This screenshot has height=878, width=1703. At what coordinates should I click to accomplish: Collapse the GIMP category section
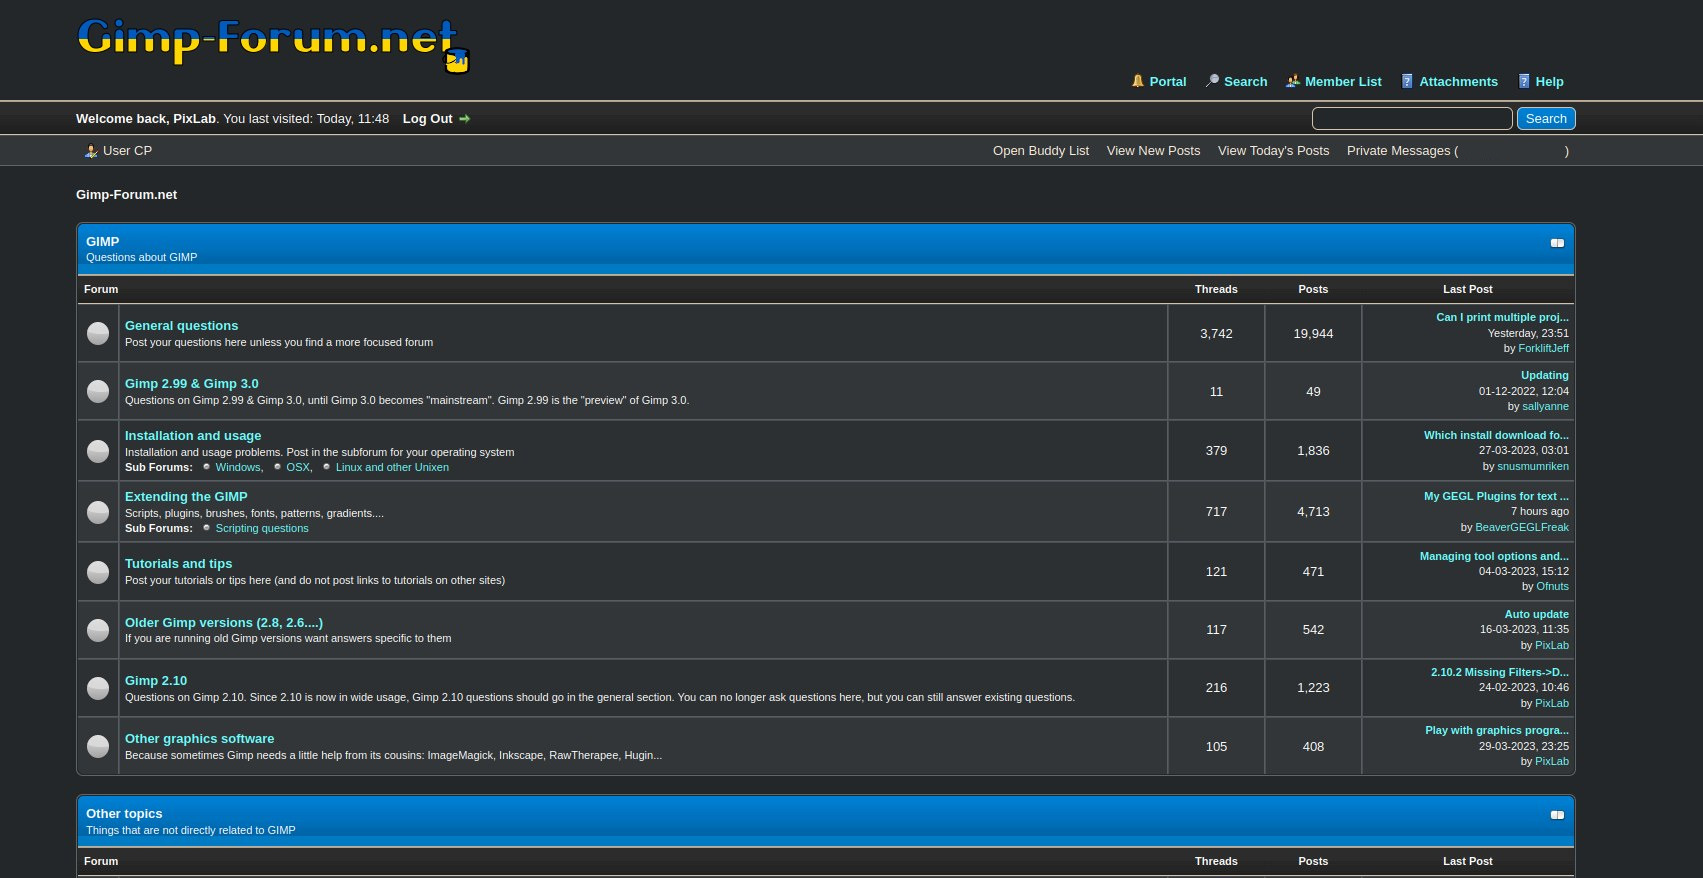(1556, 243)
